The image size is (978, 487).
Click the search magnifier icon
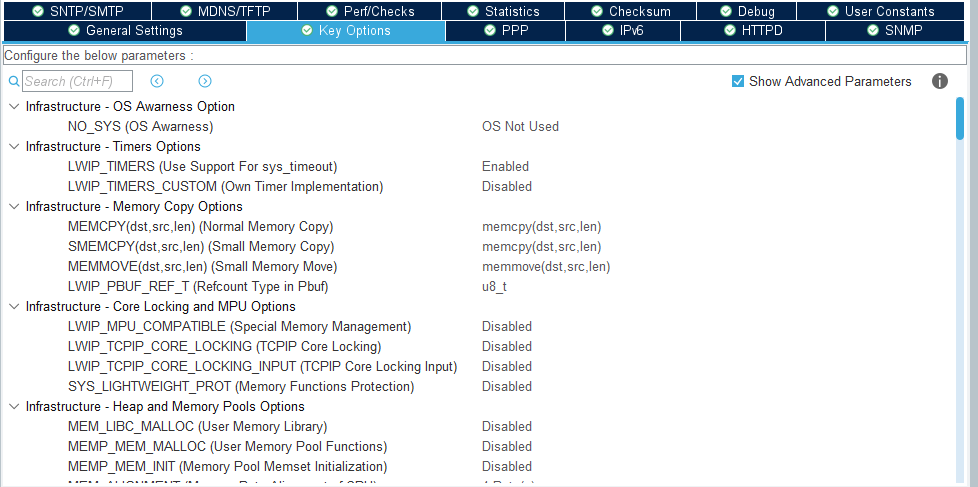click(x=14, y=82)
